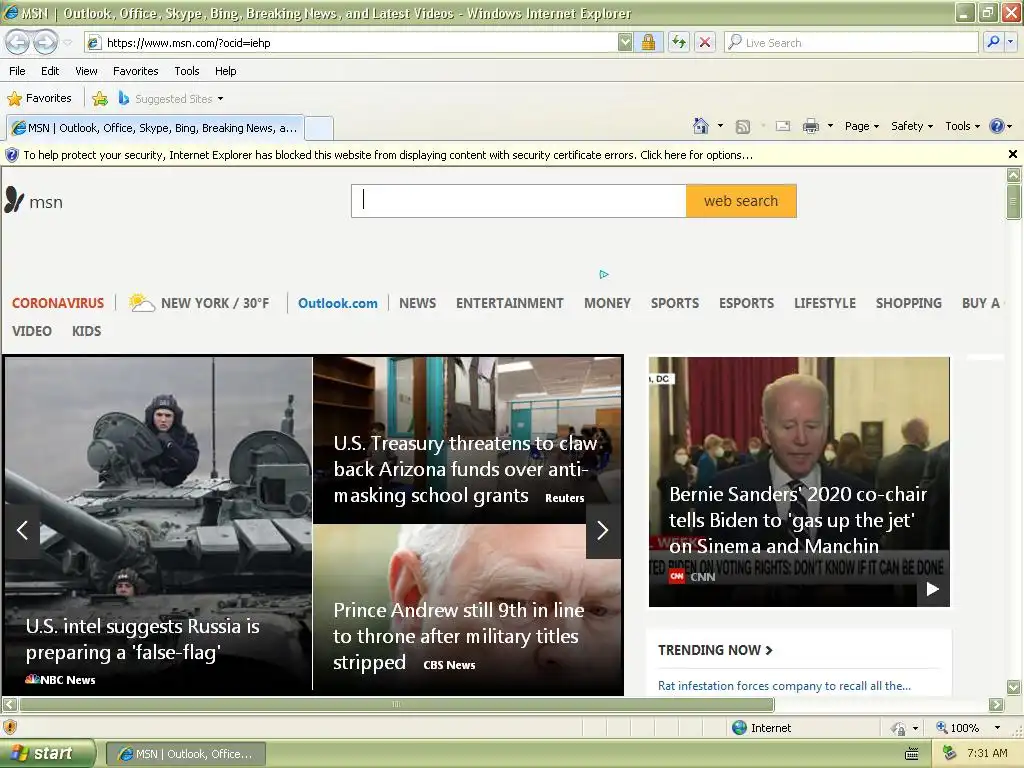This screenshot has width=1024, height=768.
Task: Open the View menu
Action: tap(86, 71)
